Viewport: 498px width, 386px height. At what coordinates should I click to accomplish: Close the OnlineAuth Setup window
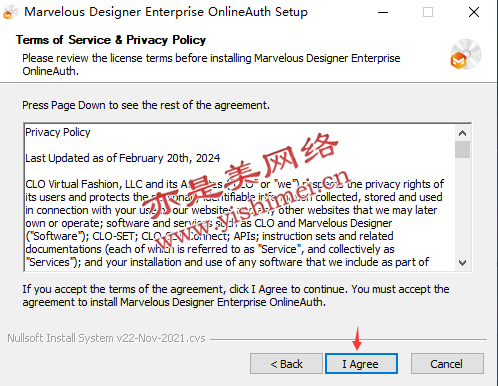click(474, 12)
